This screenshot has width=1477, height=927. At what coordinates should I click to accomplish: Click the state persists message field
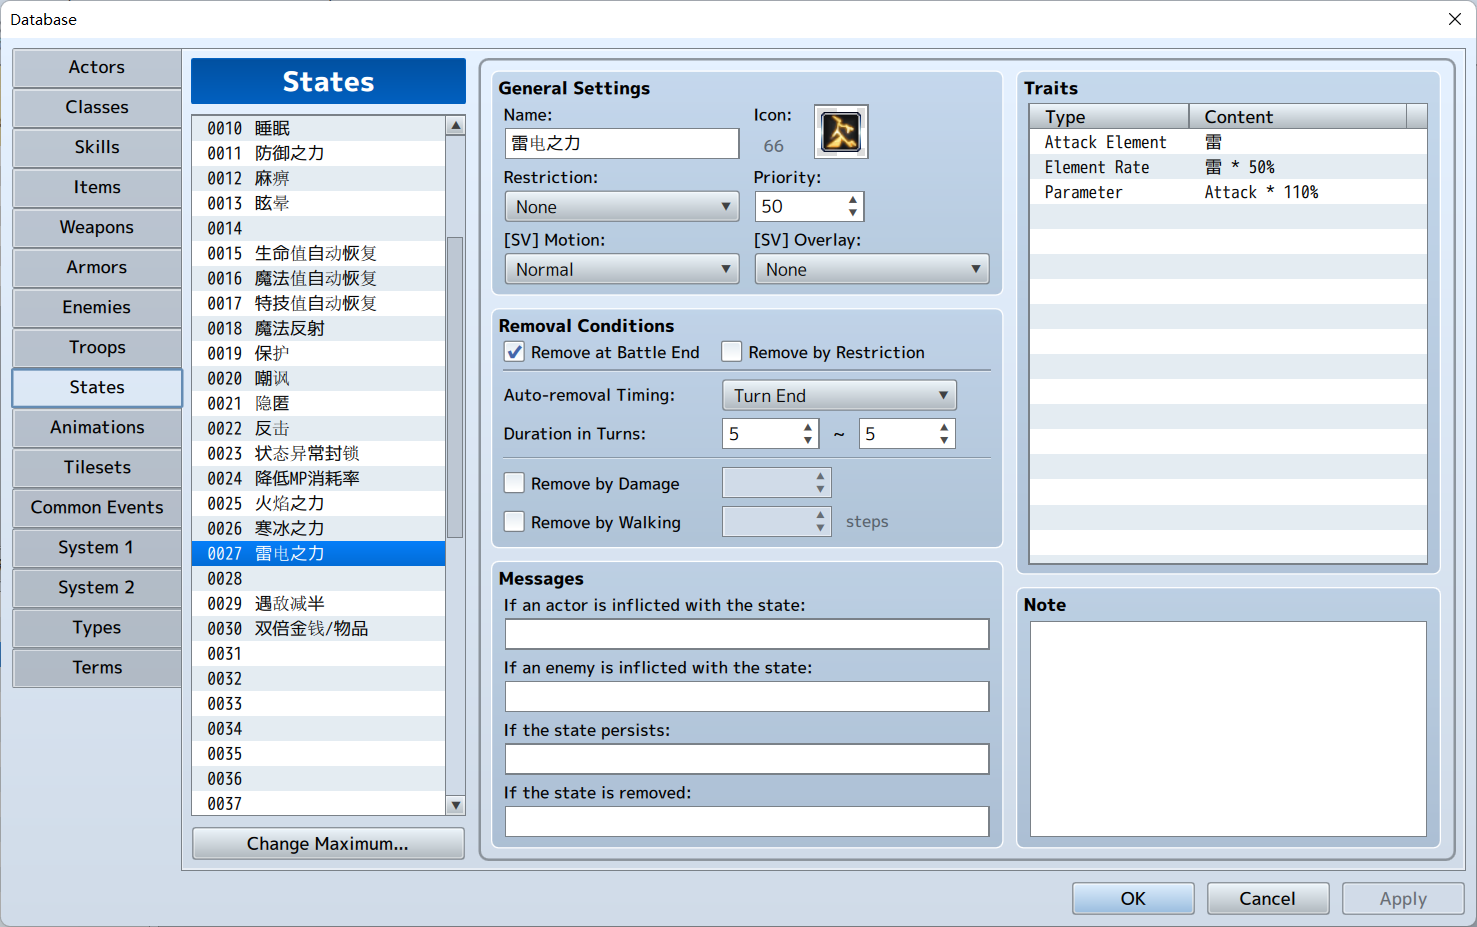747,759
